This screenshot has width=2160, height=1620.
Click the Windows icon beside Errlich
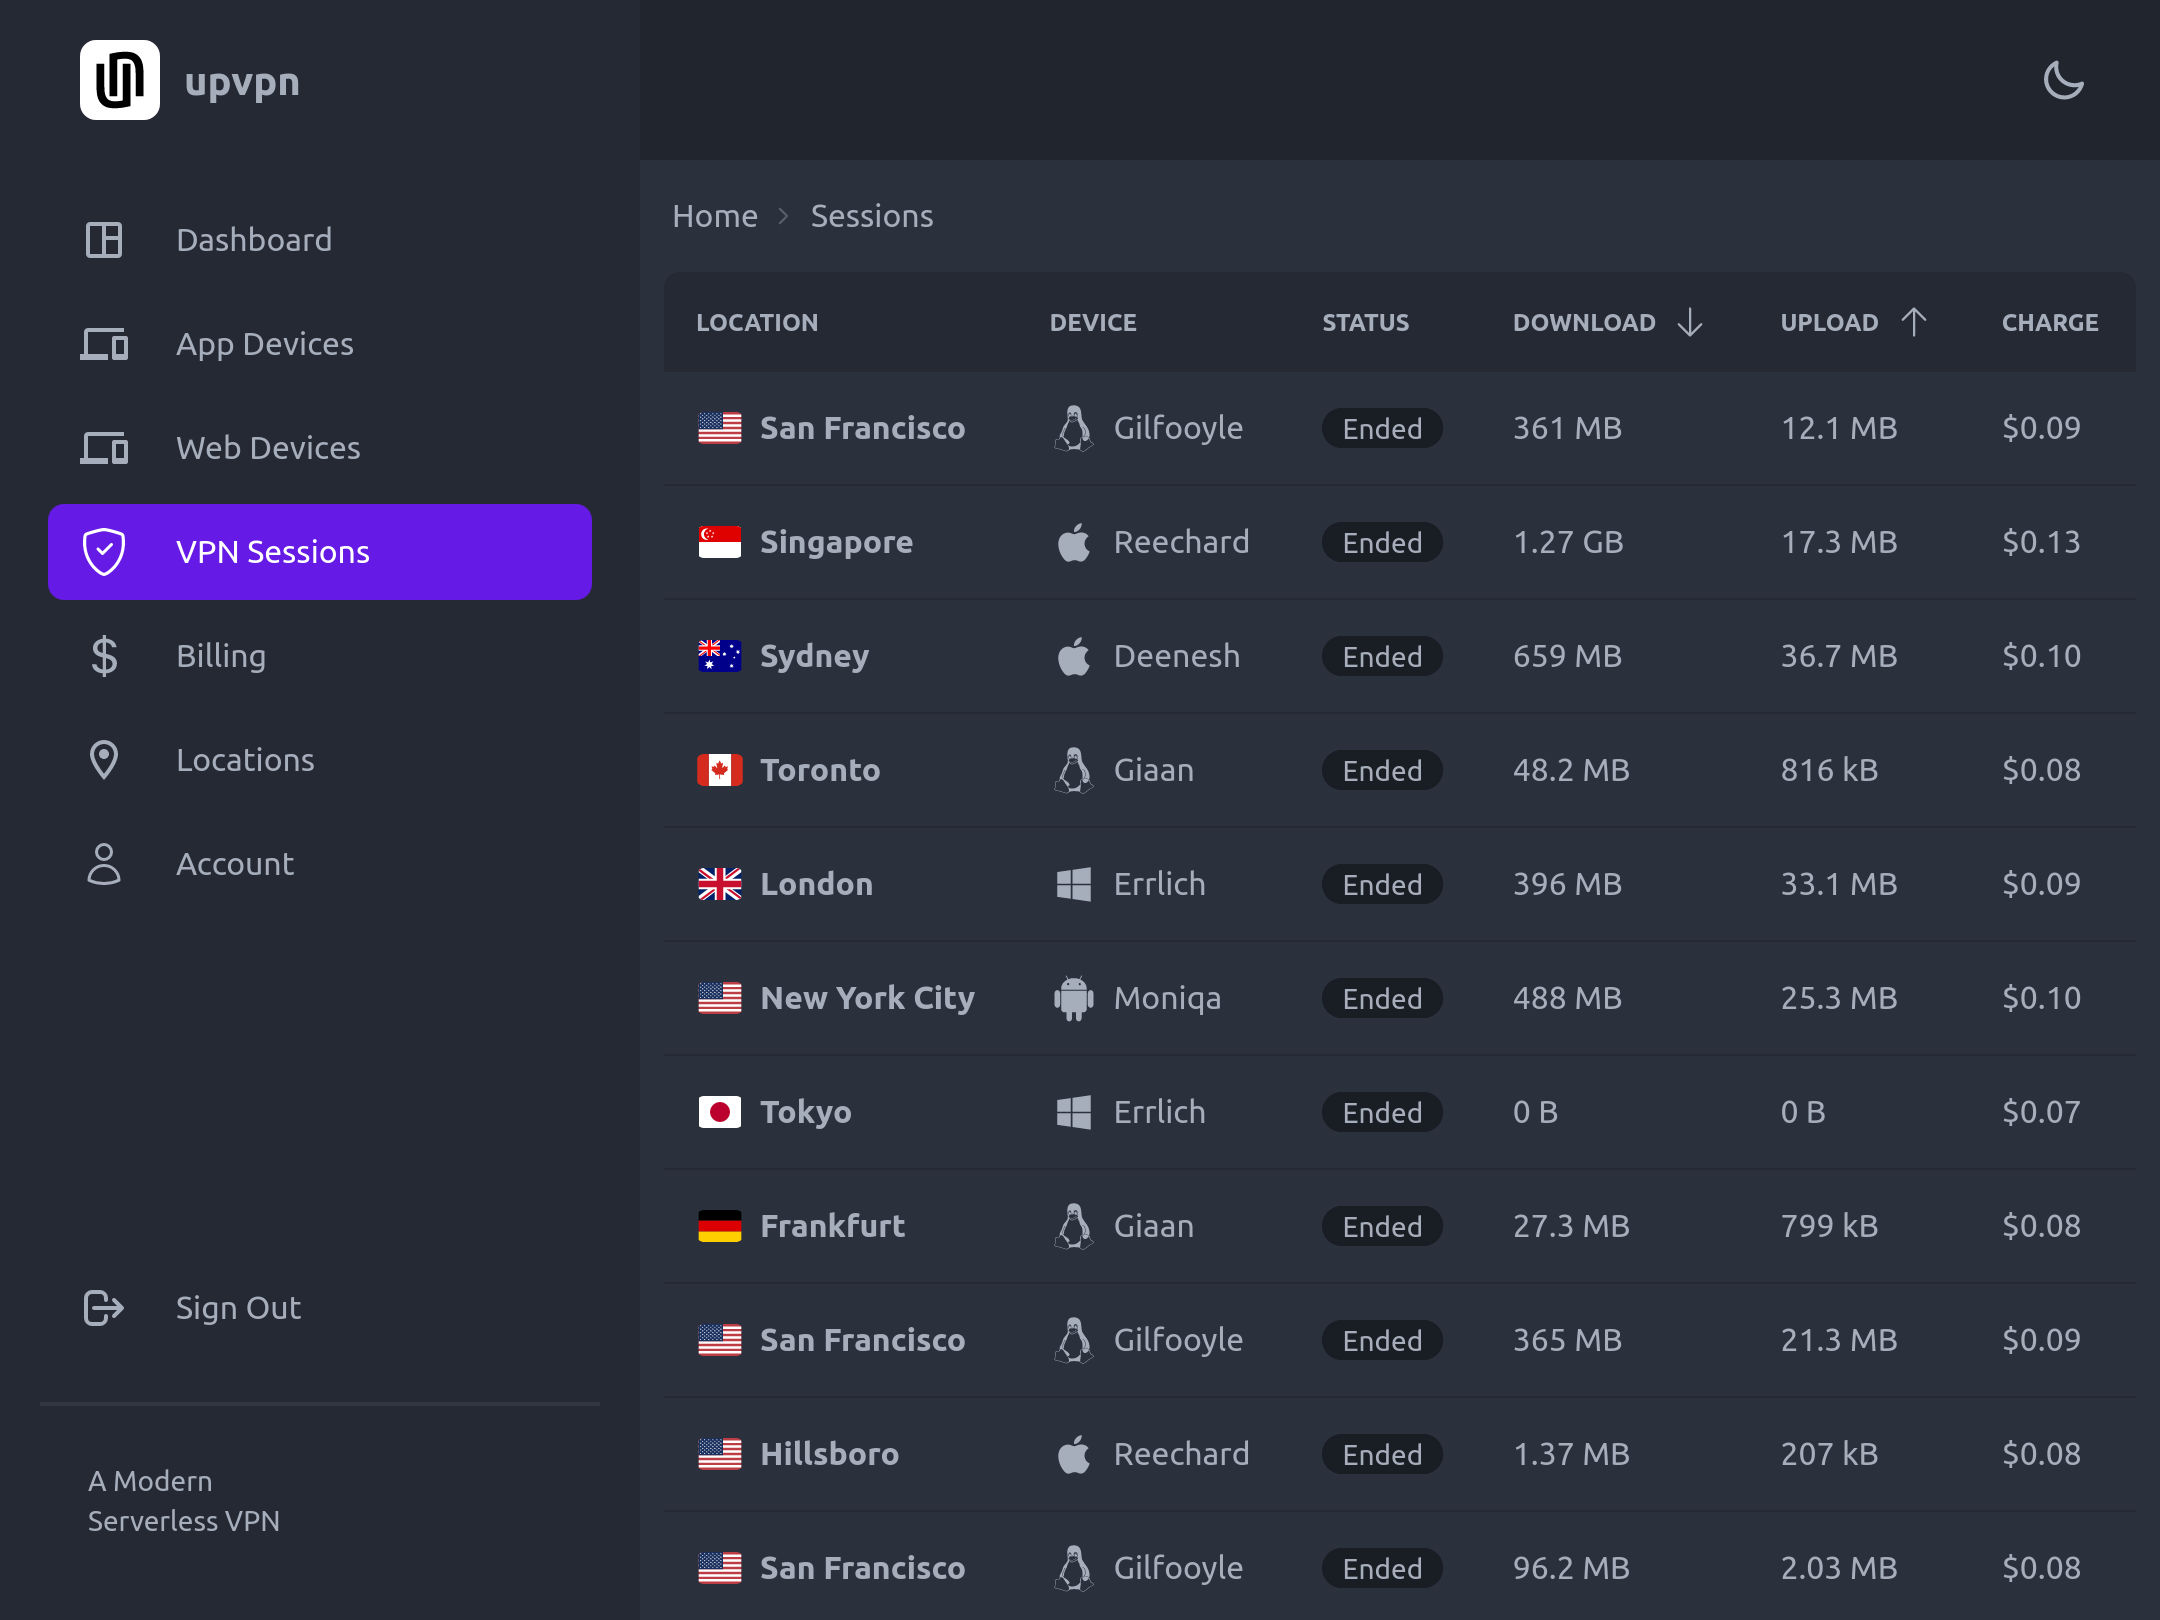point(1074,884)
